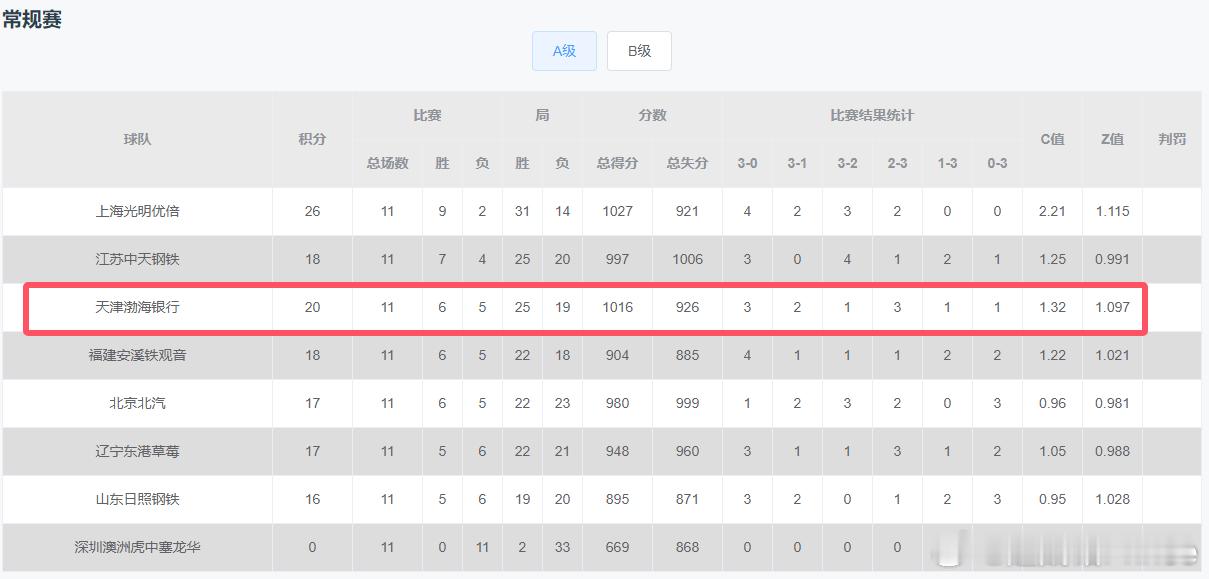The width and height of the screenshot is (1209, 579).
Task: Click the points value 20
Action: (x=312, y=307)
